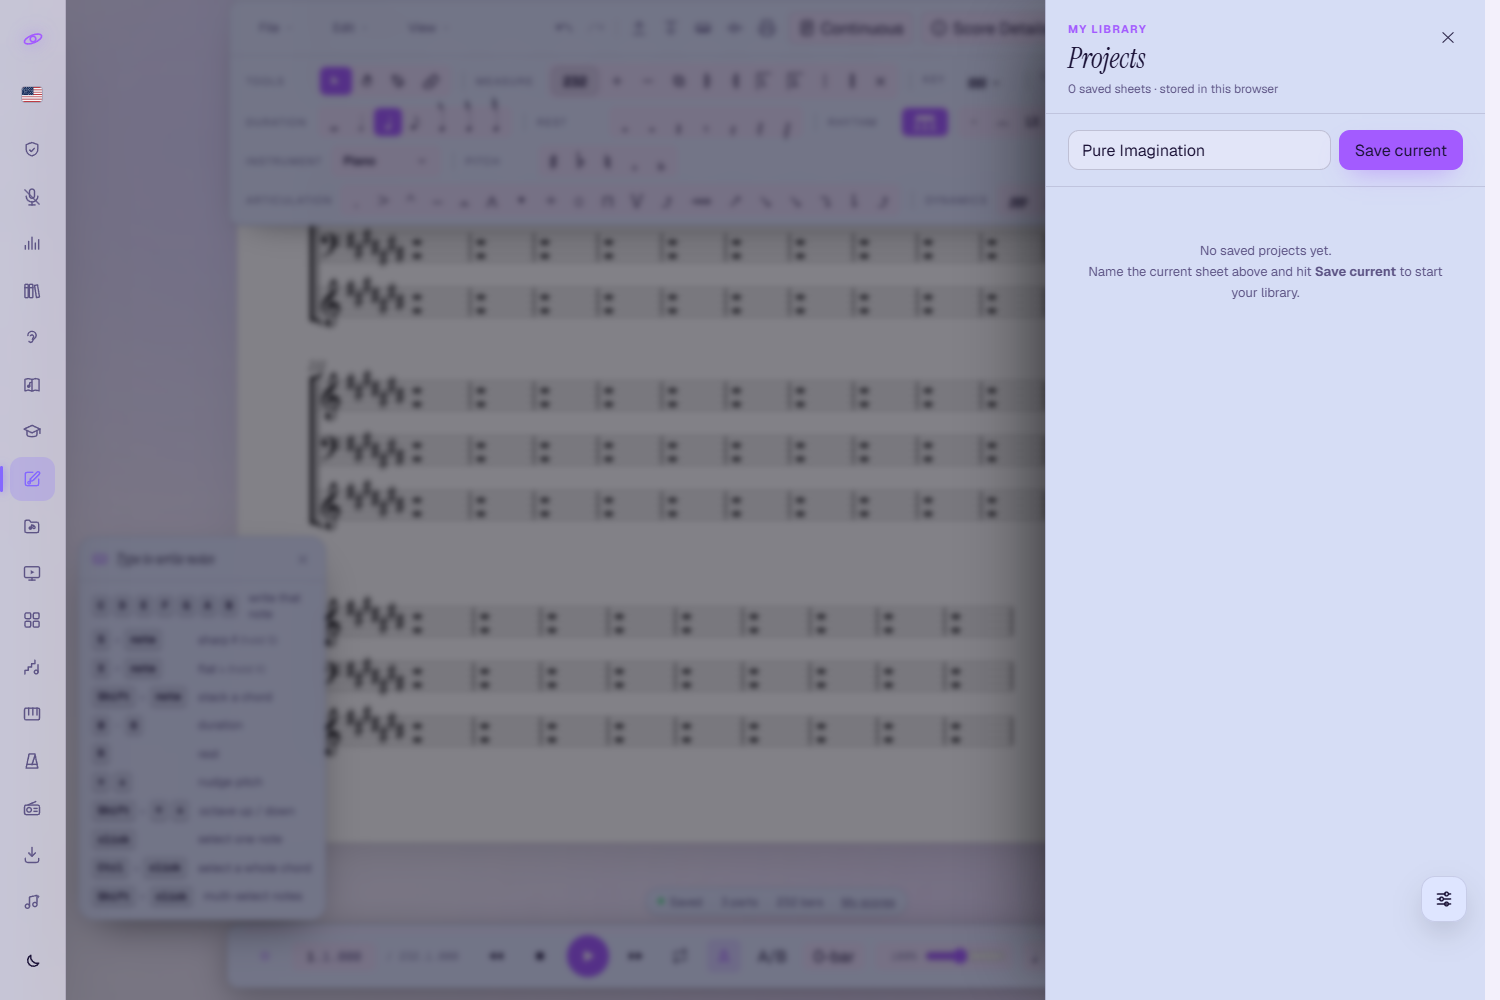Open the four-square grid sidebar icon

click(32, 620)
